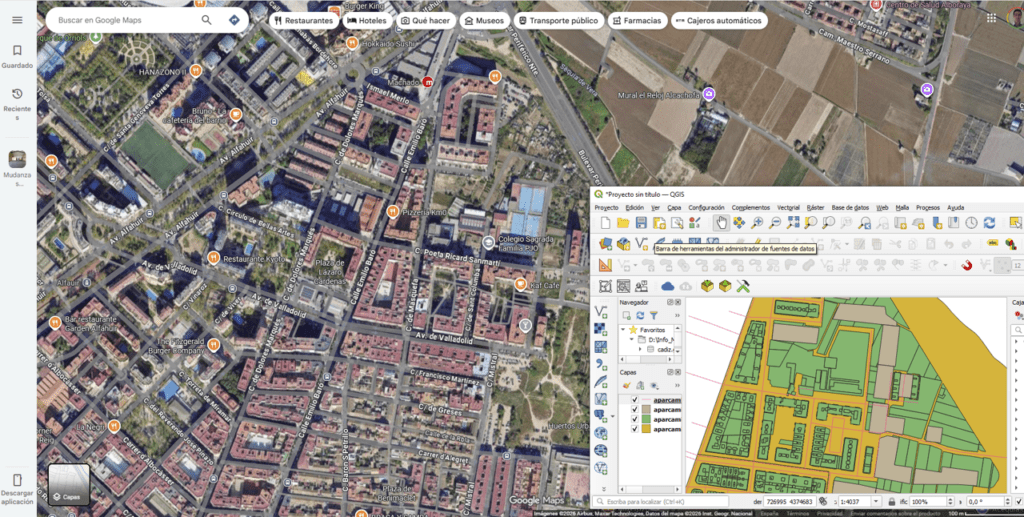
Task: Open the Data Source Manager icon
Action: click(605, 244)
